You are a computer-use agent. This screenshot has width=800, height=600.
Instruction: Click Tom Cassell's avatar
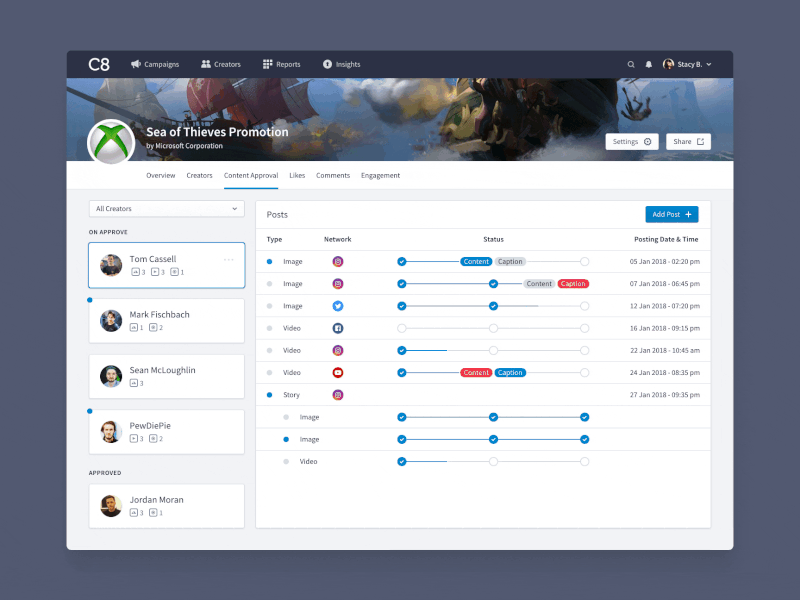[111, 265]
